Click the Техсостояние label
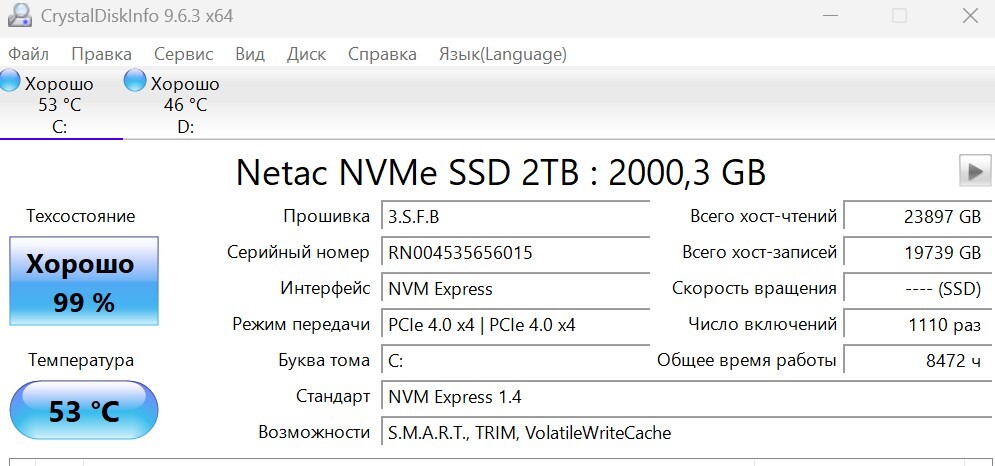The image size is (995, 466). 81,216
